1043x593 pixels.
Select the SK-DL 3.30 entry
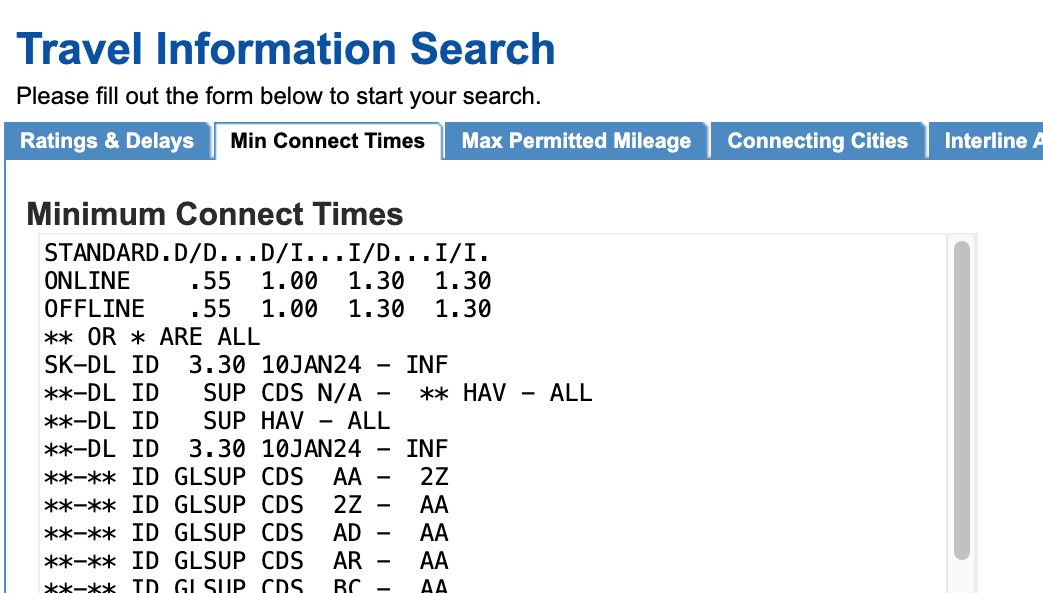tap(245, 365)
